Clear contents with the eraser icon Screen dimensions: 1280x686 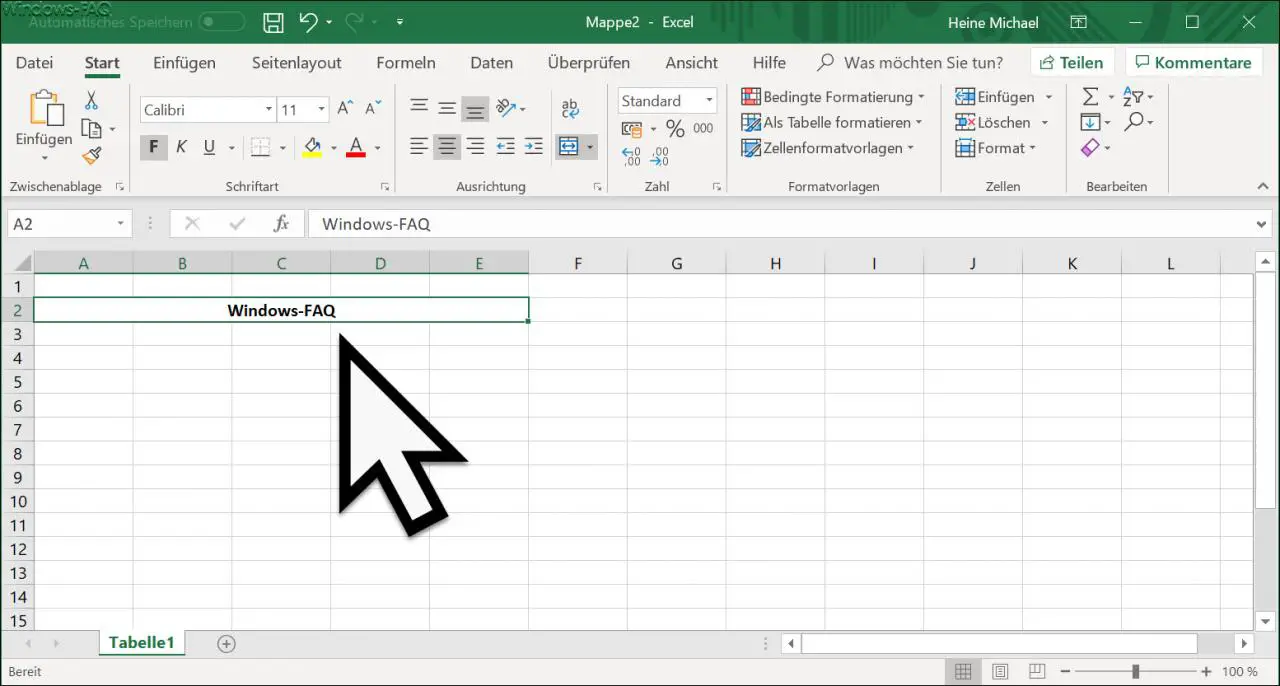[x=1090, y=148]
